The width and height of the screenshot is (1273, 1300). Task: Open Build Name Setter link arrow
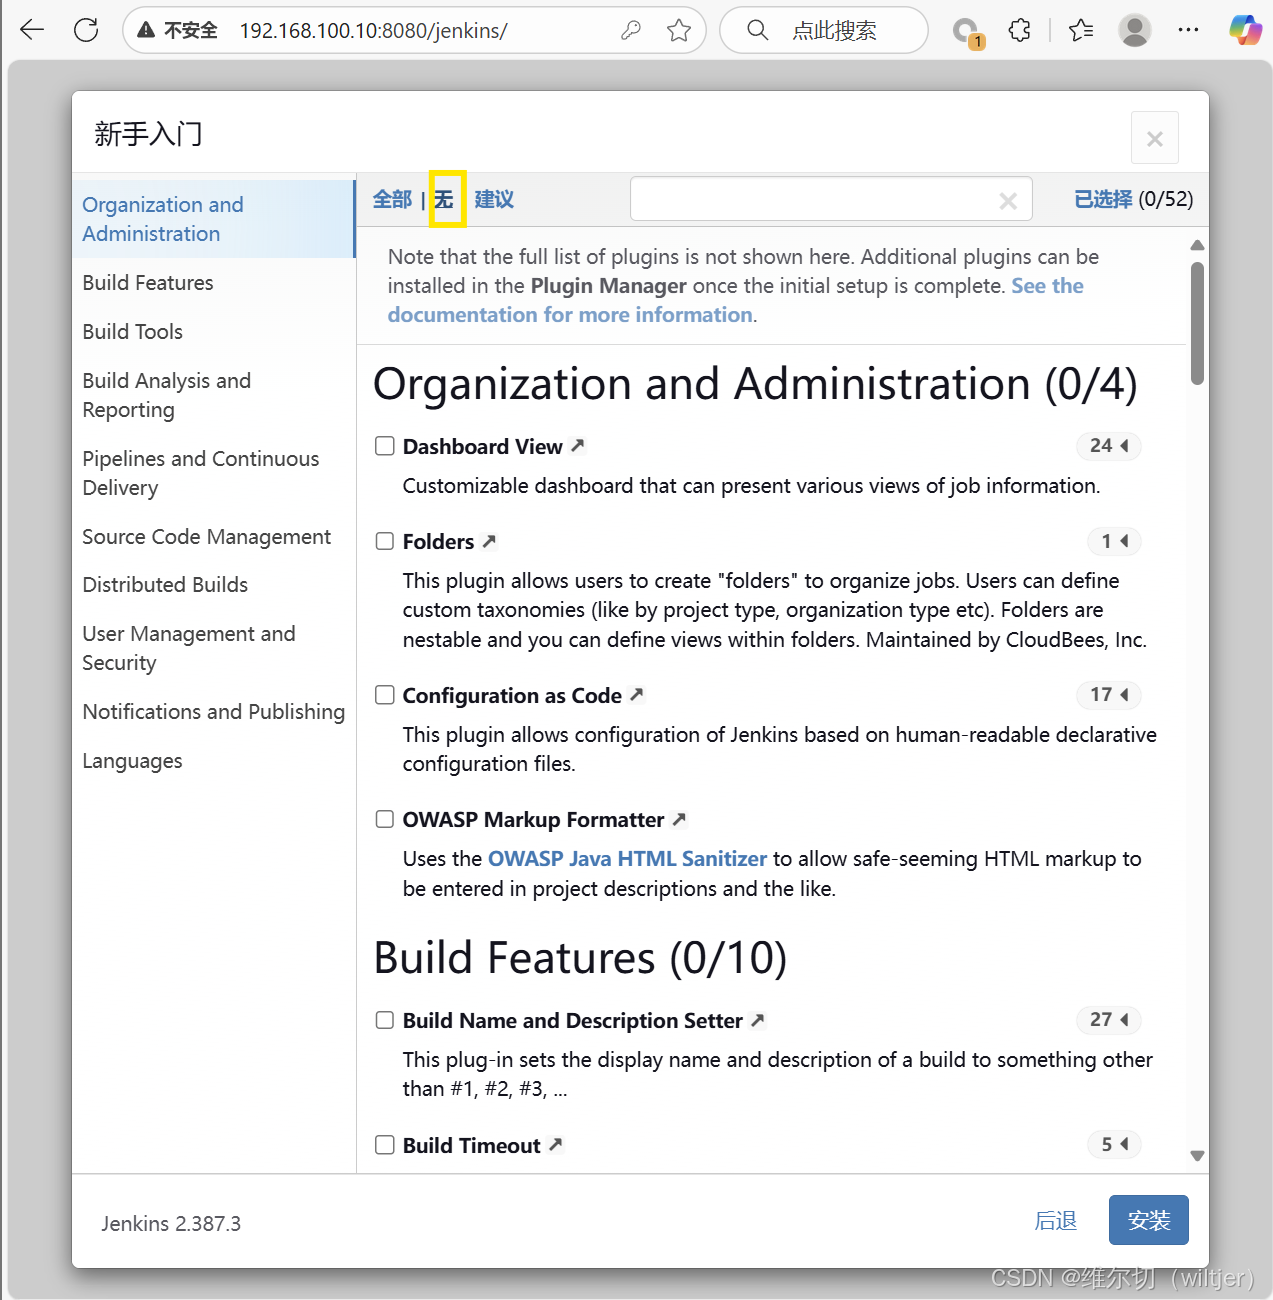758,1020
